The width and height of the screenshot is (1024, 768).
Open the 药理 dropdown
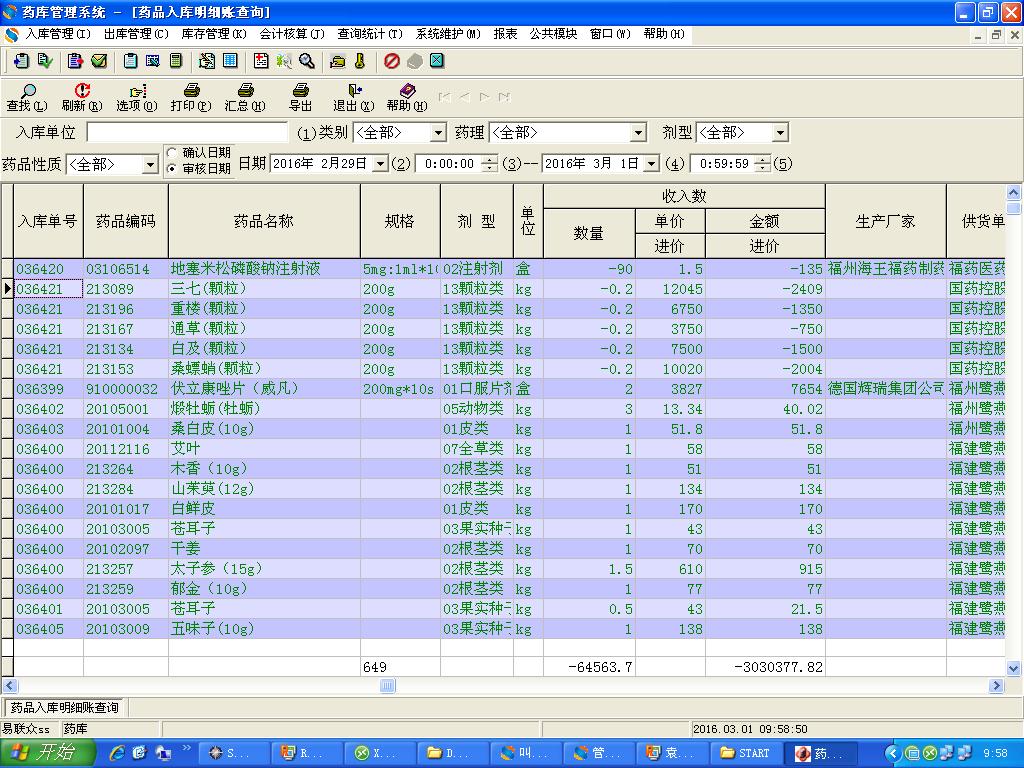click(x=638, y=133)
